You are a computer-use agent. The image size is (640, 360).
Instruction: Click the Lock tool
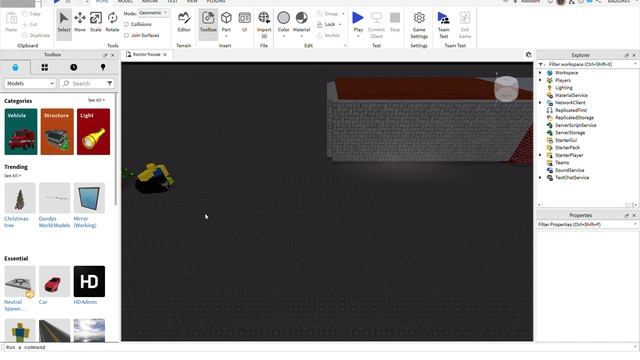[x=327, y=24]
